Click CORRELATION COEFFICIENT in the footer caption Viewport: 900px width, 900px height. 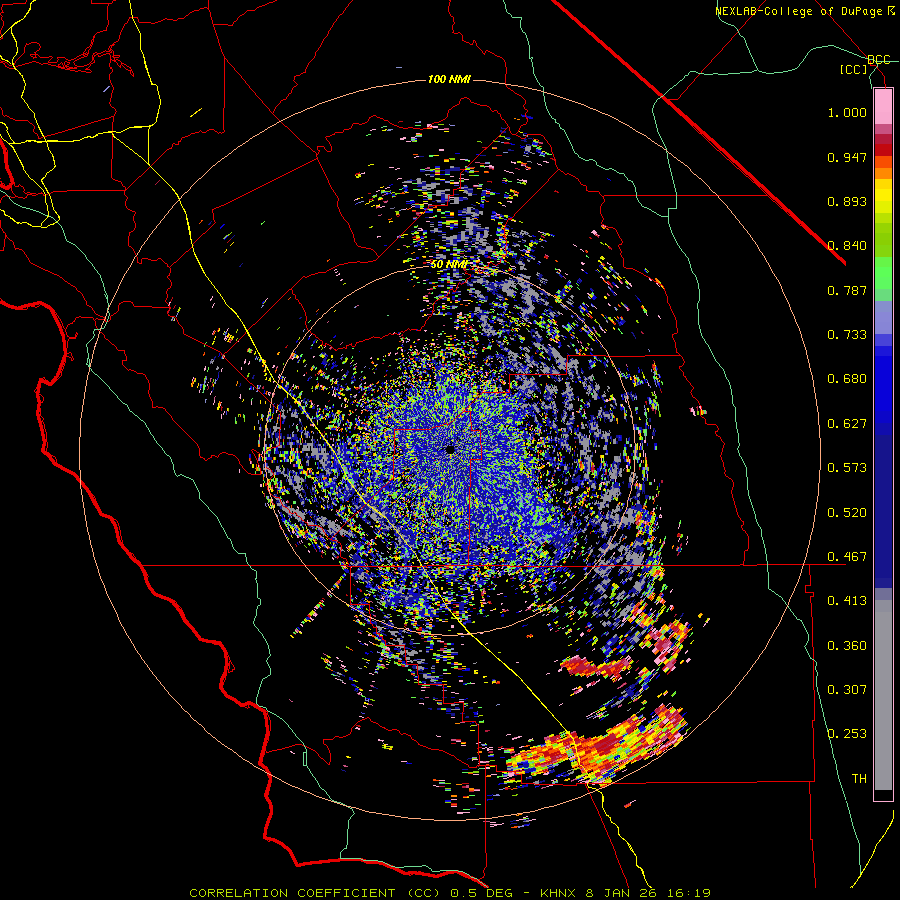[292, 893]
